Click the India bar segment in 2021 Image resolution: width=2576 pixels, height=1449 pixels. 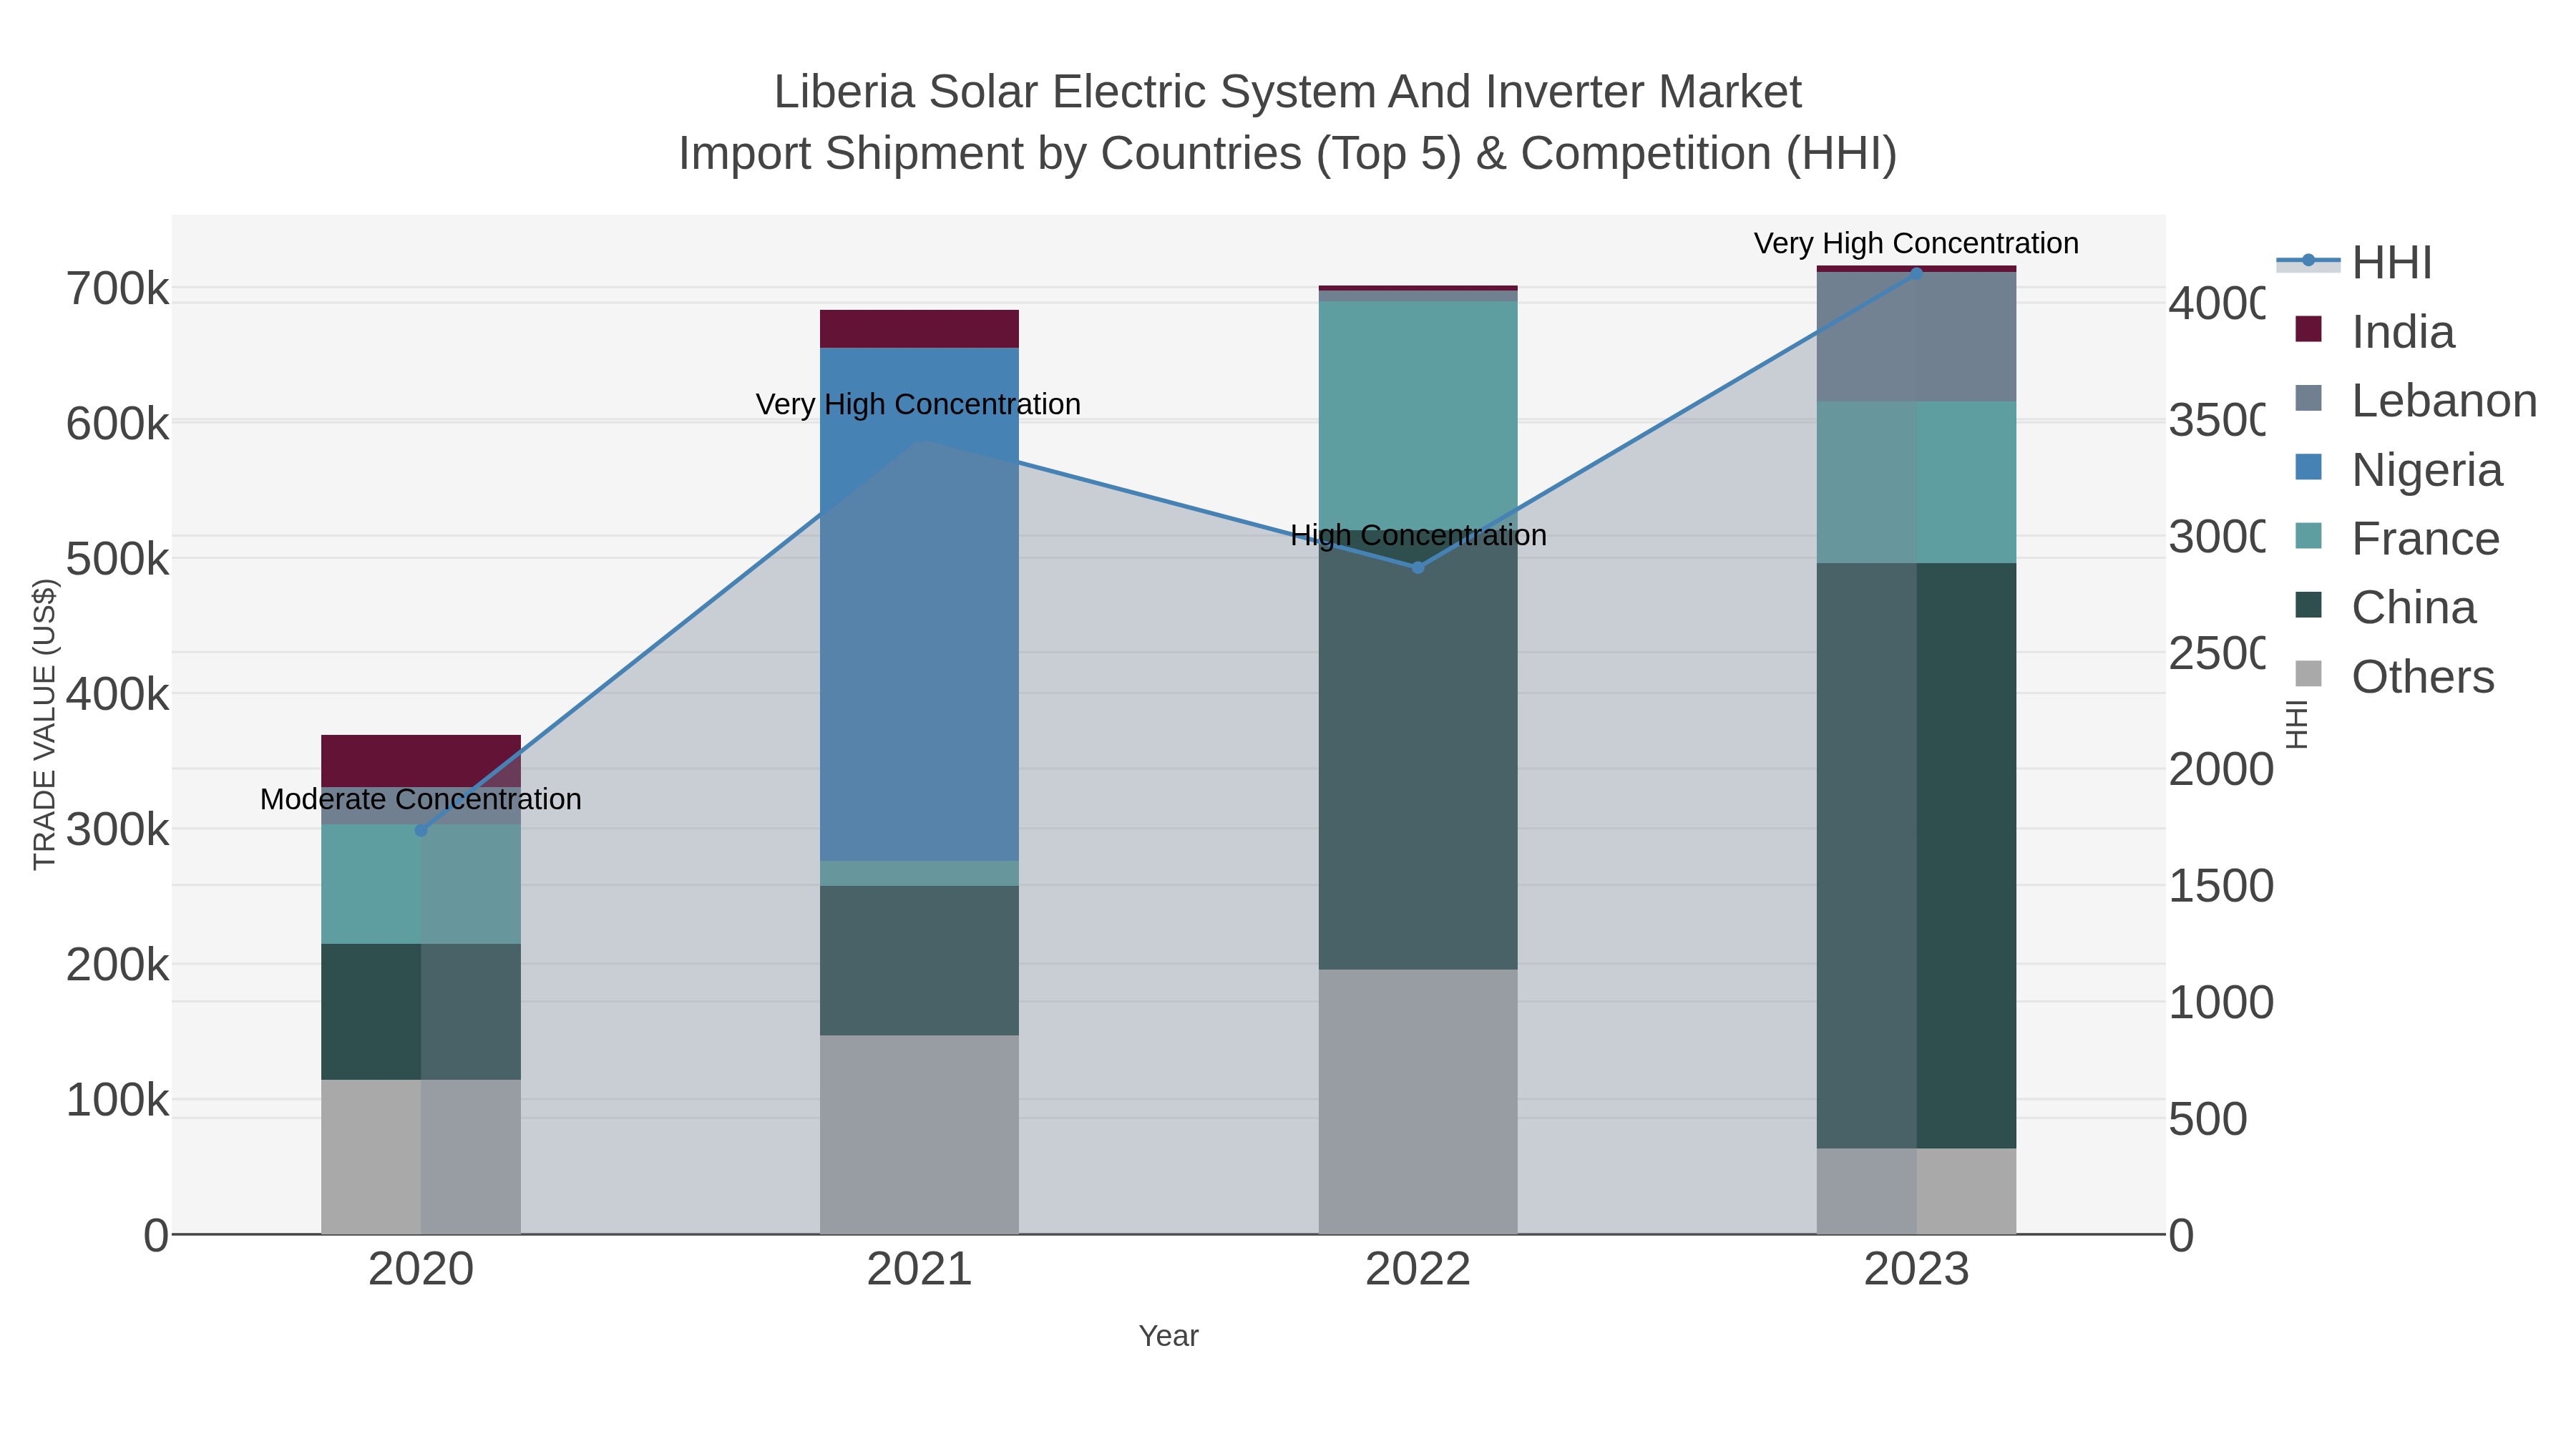(x=919, y=329)
